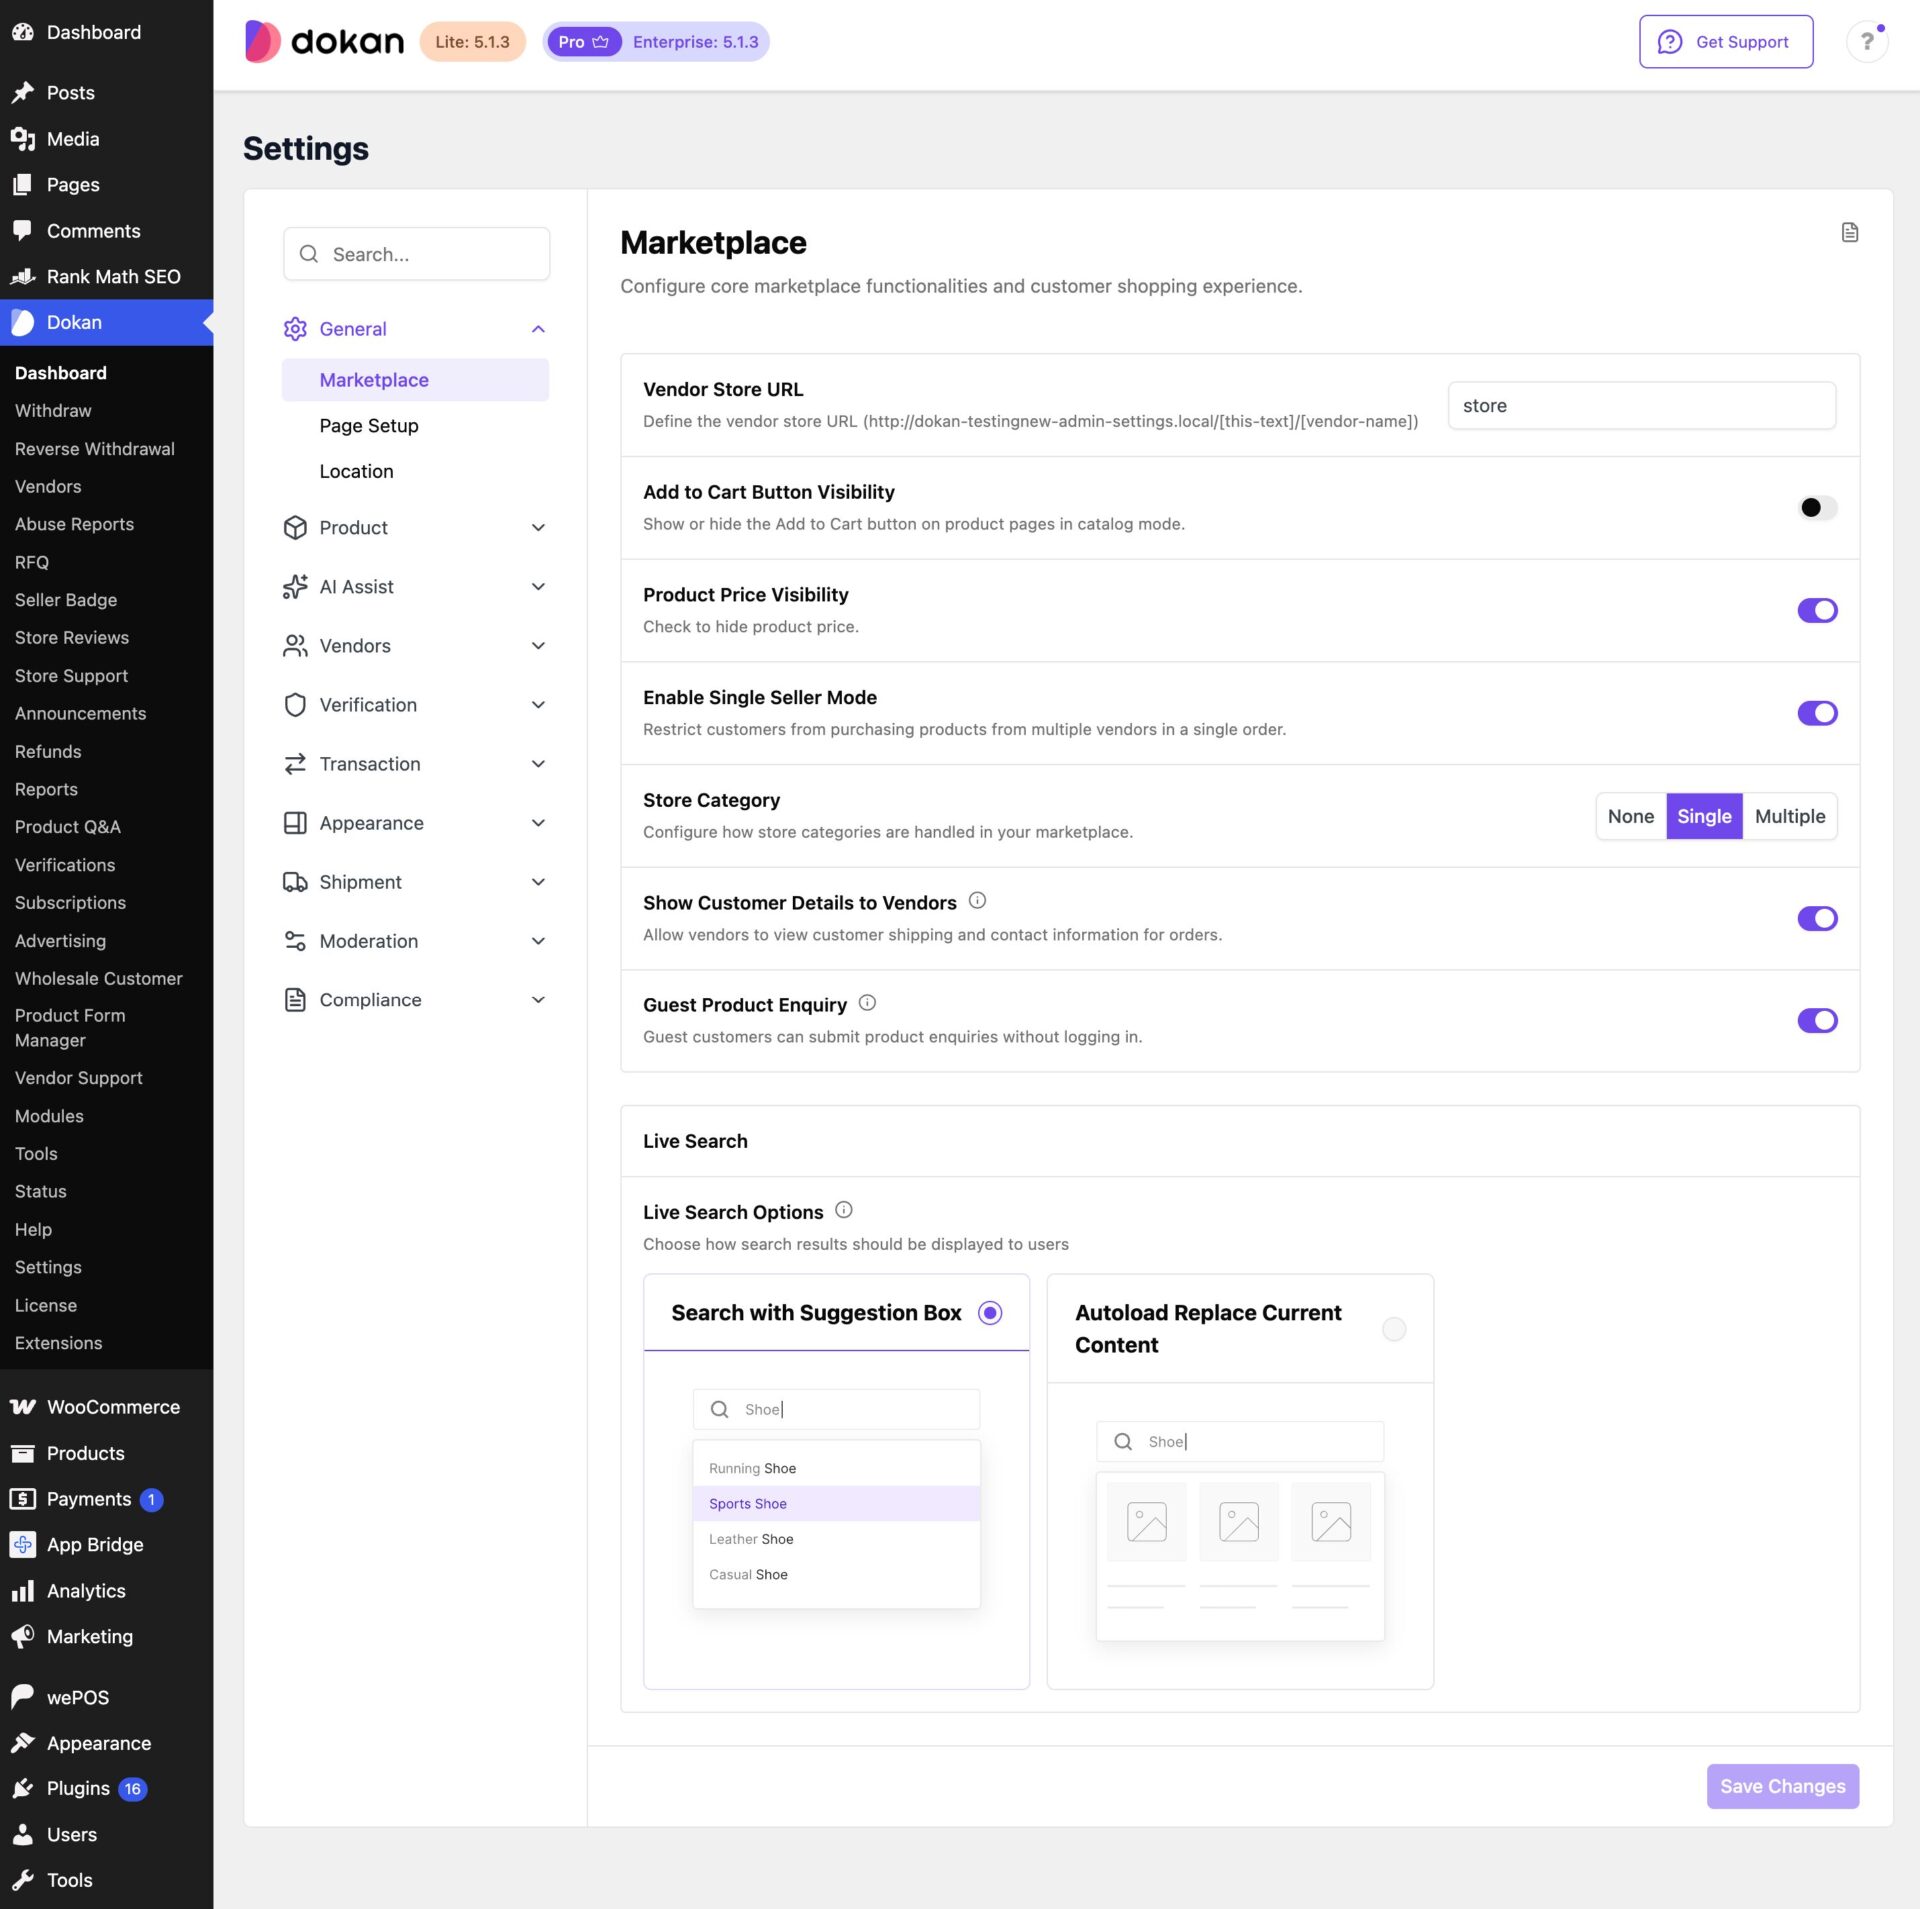Expand the Moderation section chevron
This screenshot has height=1909, width=1920.
pos(538,941)
